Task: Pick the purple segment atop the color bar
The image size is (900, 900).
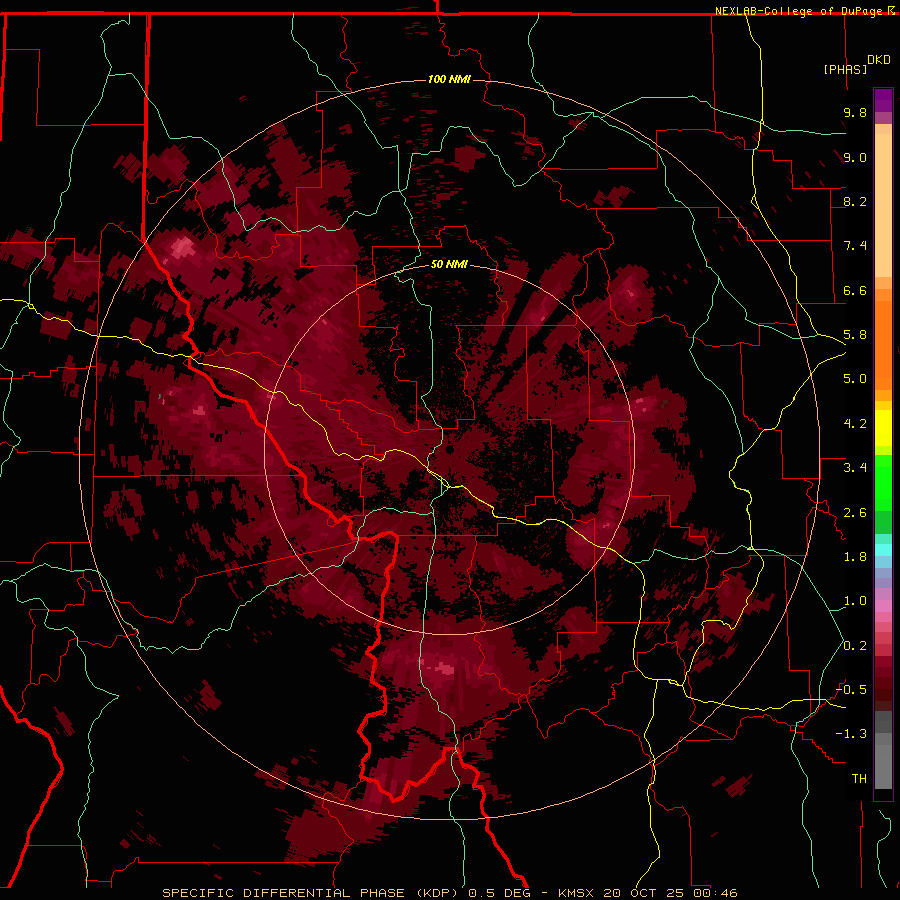Action: pos(883,100)
